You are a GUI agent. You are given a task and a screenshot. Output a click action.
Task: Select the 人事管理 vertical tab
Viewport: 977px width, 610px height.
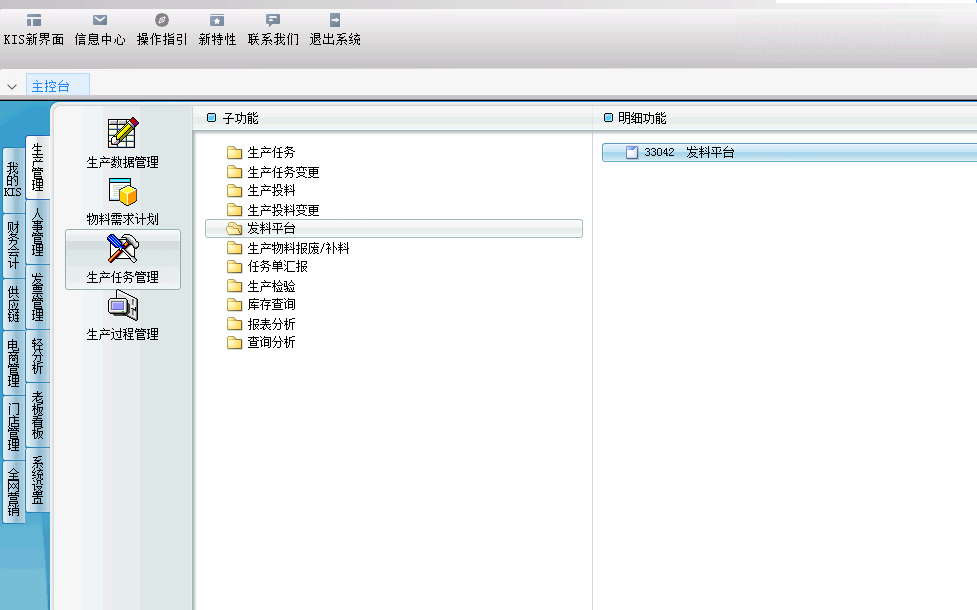point(37,232)
